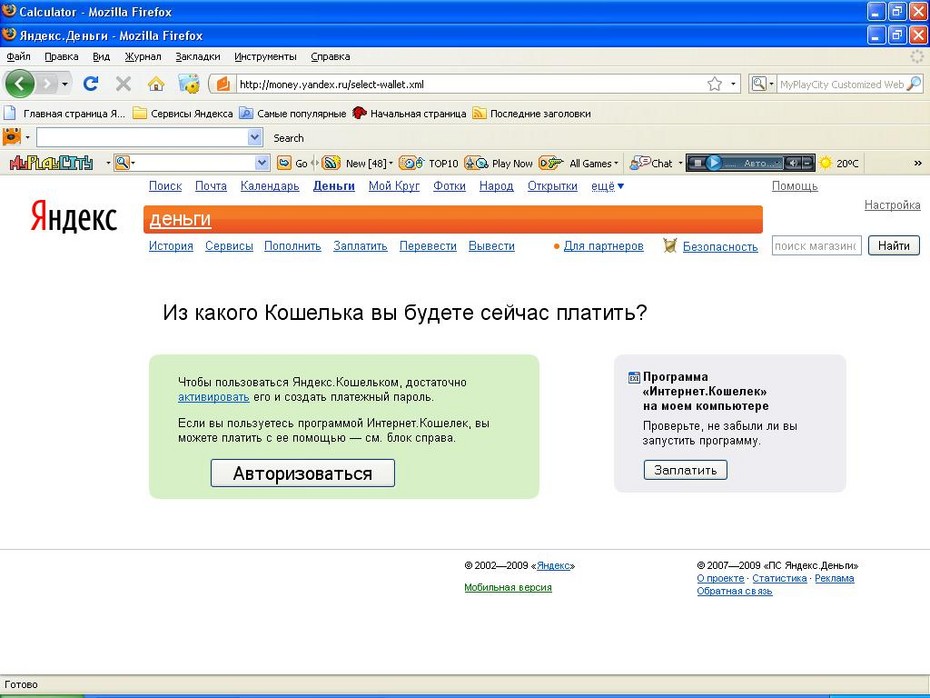Open the MyPlayCity logo dropdown arrow
Viewport: 930px width, 698px height.
coord(108,163)
